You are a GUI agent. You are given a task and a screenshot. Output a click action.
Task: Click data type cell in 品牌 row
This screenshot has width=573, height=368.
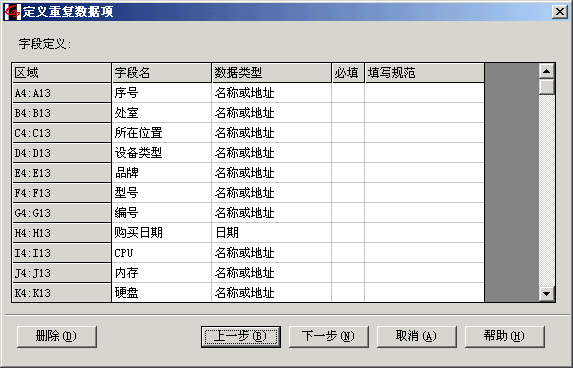click(x=272, y=173)
